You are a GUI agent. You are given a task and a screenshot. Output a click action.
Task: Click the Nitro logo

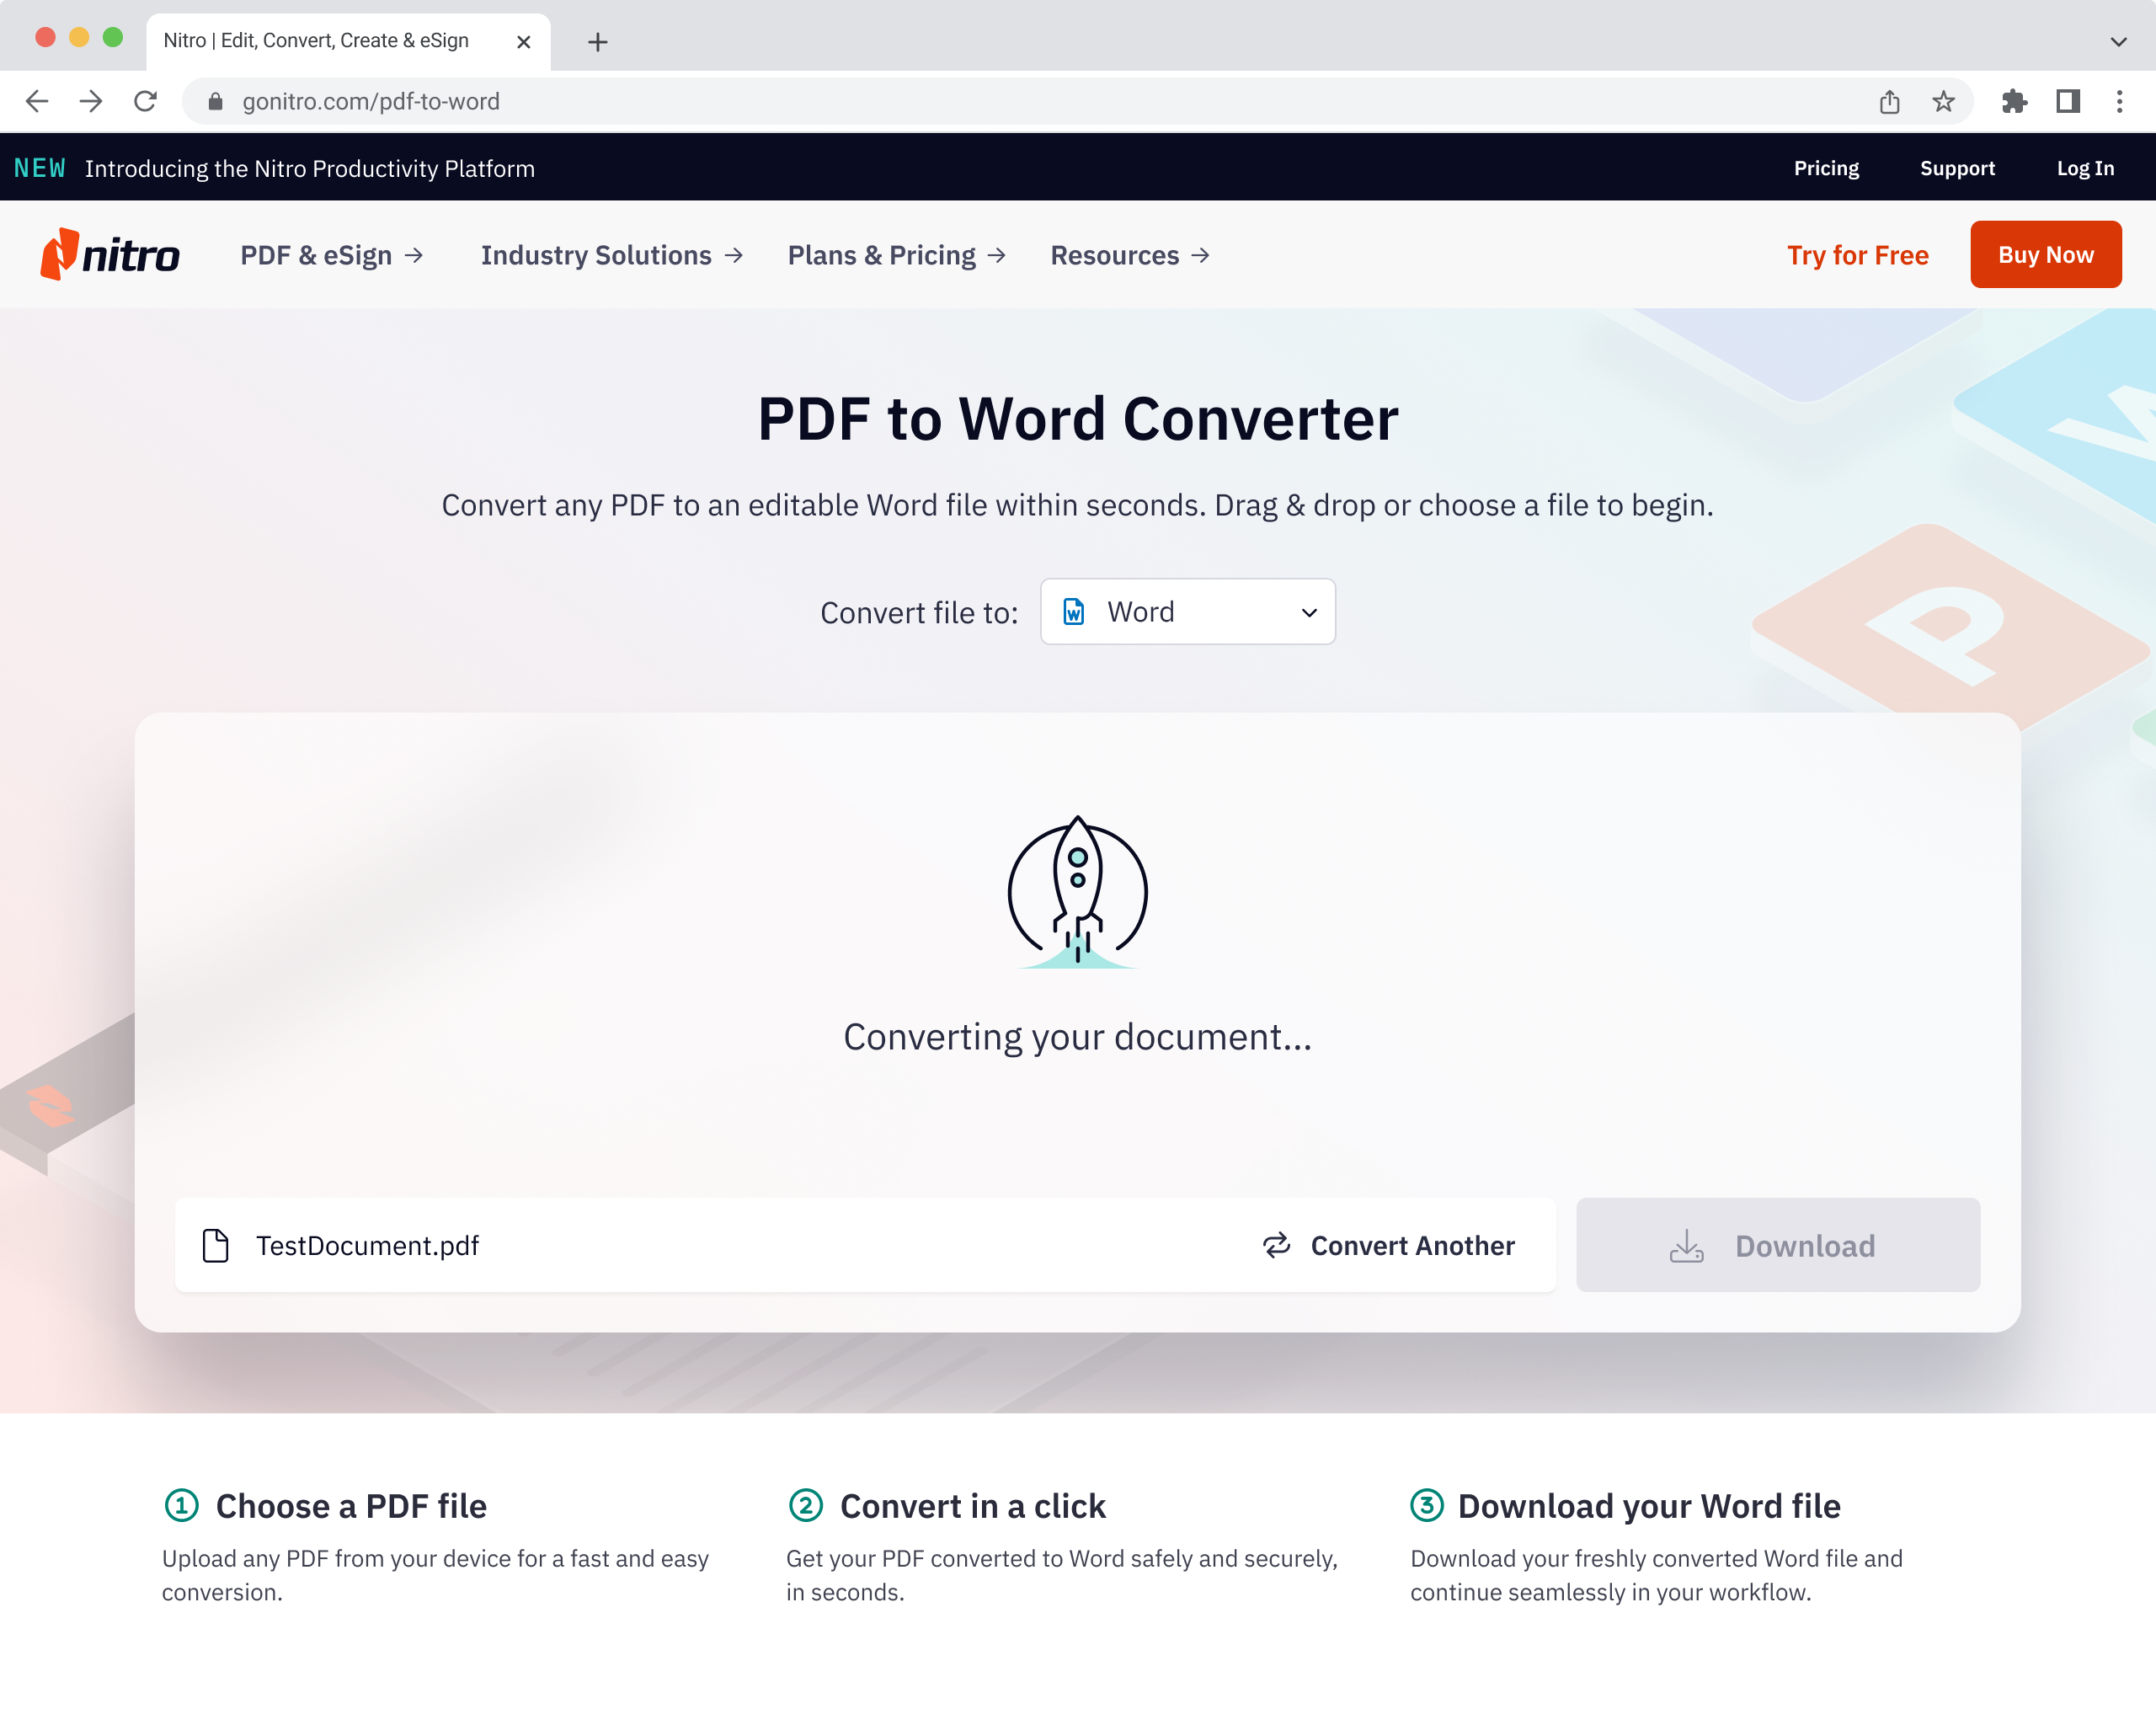pos(110,255)
